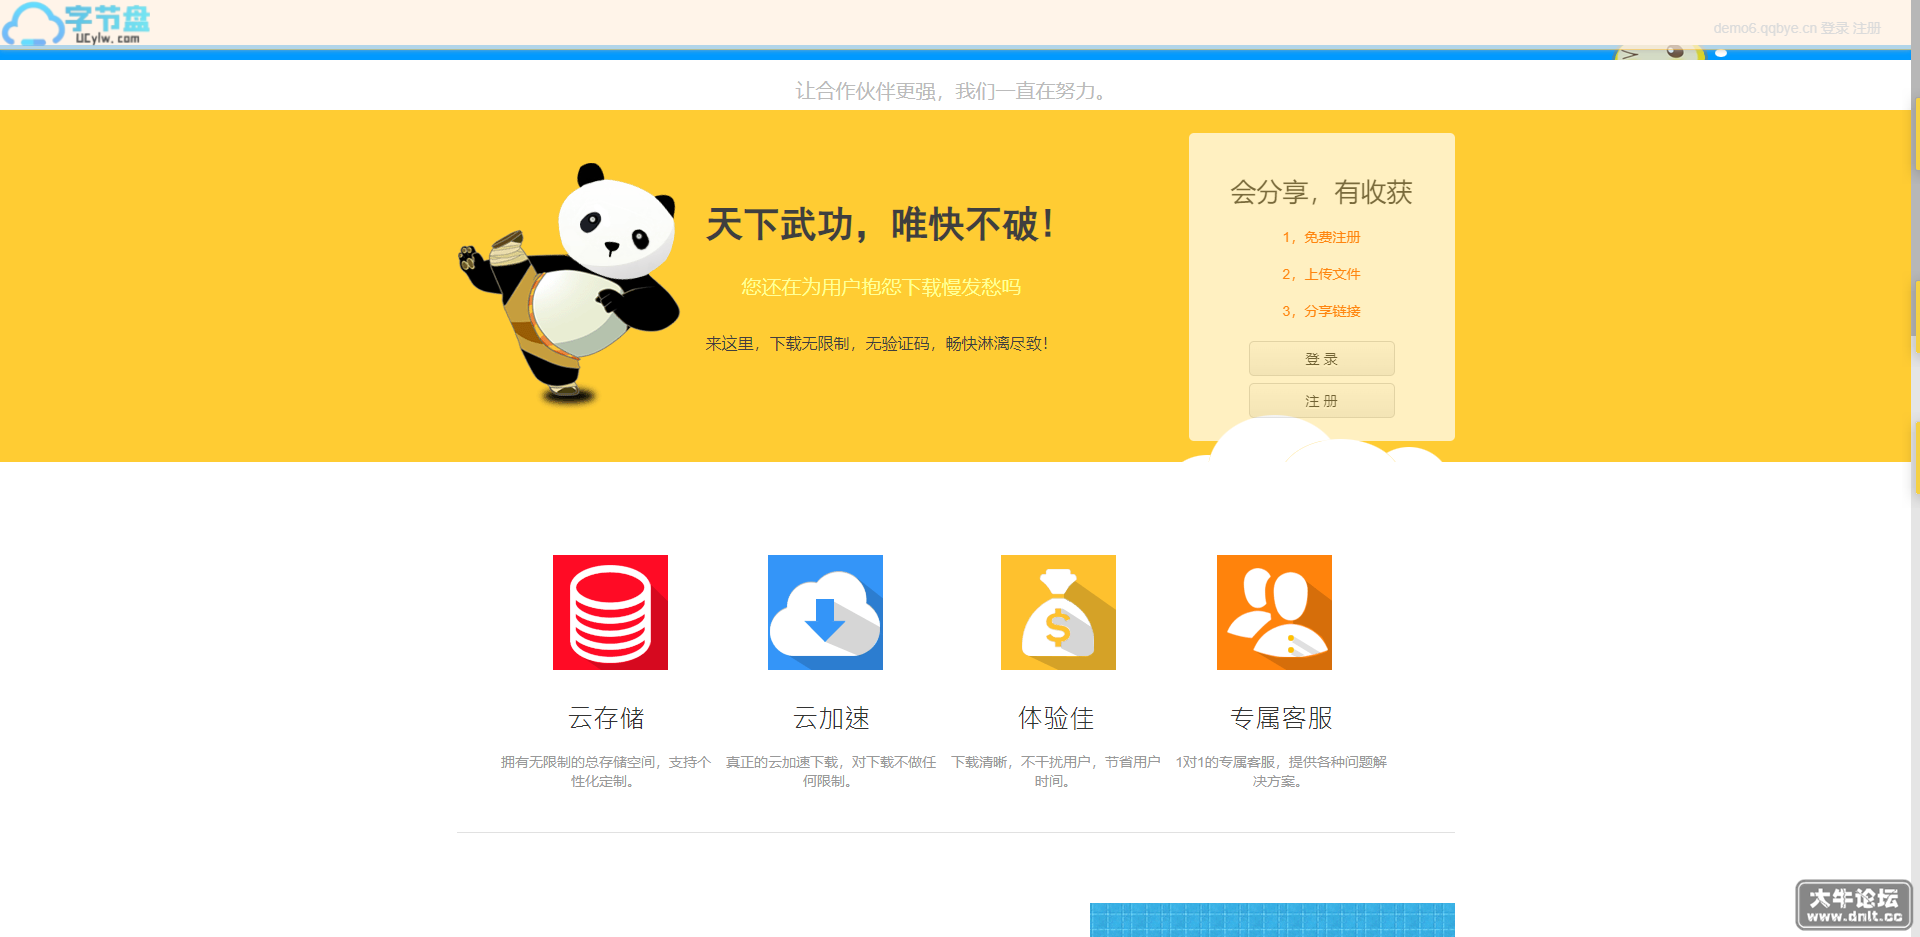Select the yellow 体验佳 money bag icon

(1058, 612)
